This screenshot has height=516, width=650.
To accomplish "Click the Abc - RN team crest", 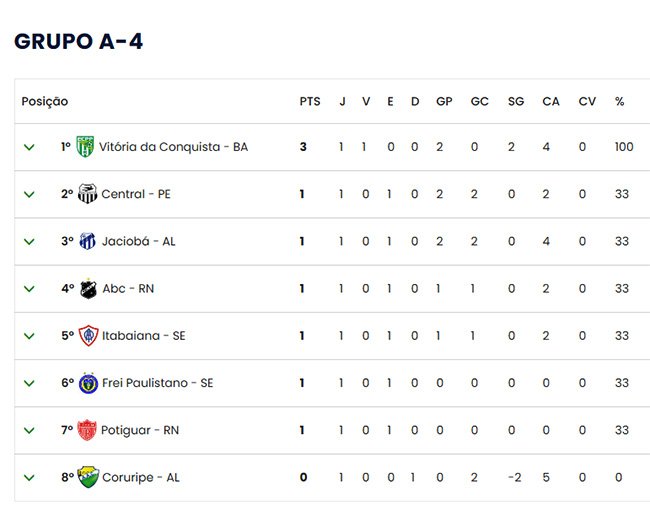I will (88, 288).
